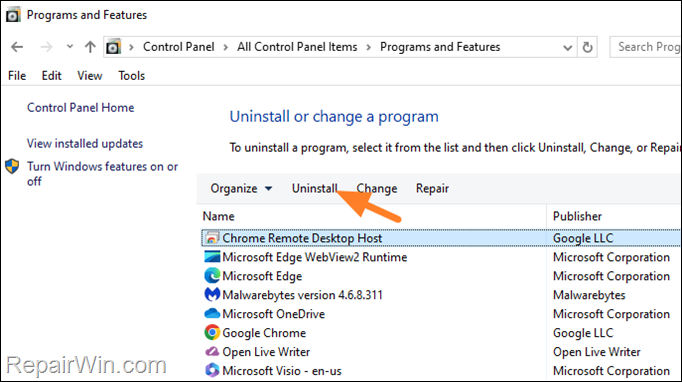682x382 pixels.
Task: Expand the chevron before Control Panel breadcrumb
Action: click(131, 47)
